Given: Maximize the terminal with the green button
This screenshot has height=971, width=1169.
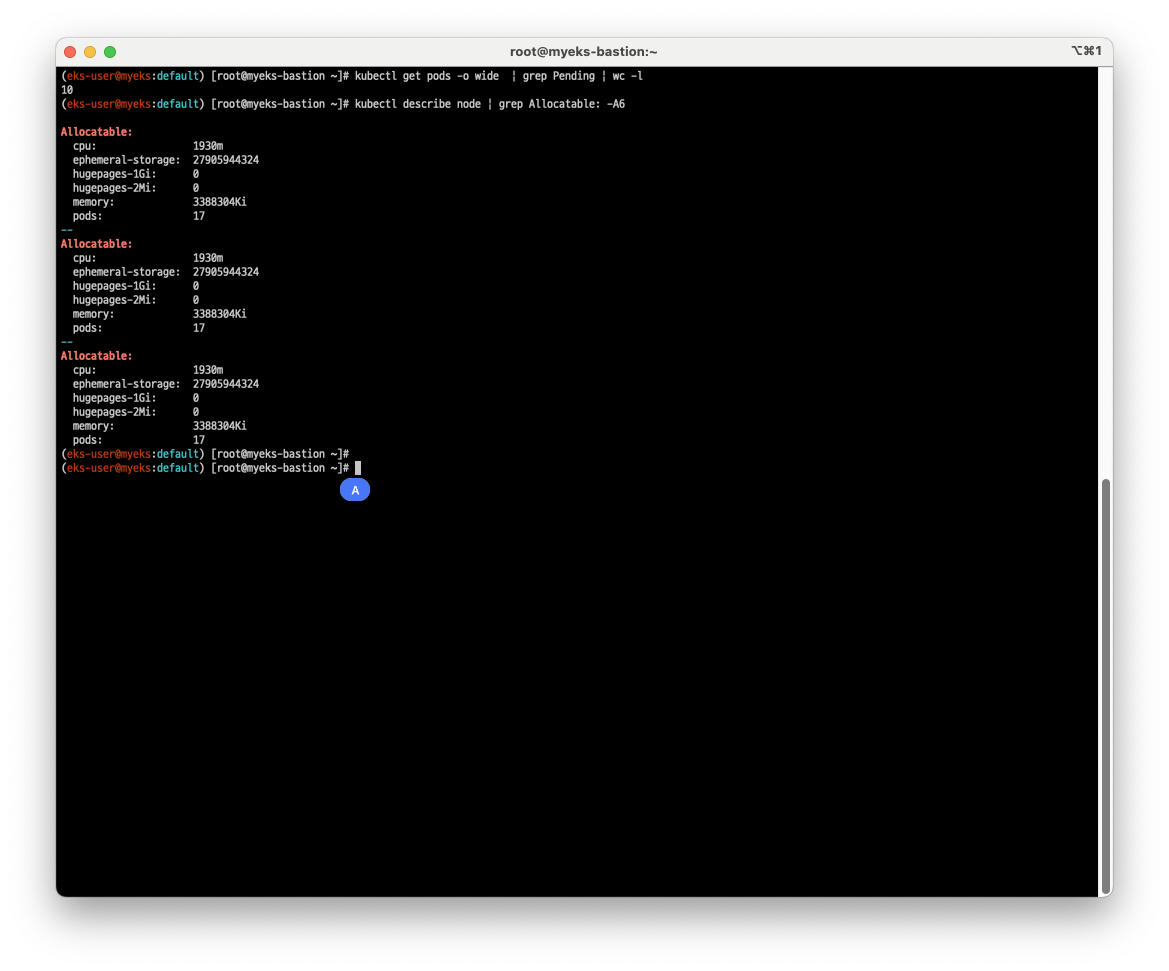Looking at the screenshot, I should 110,51.
